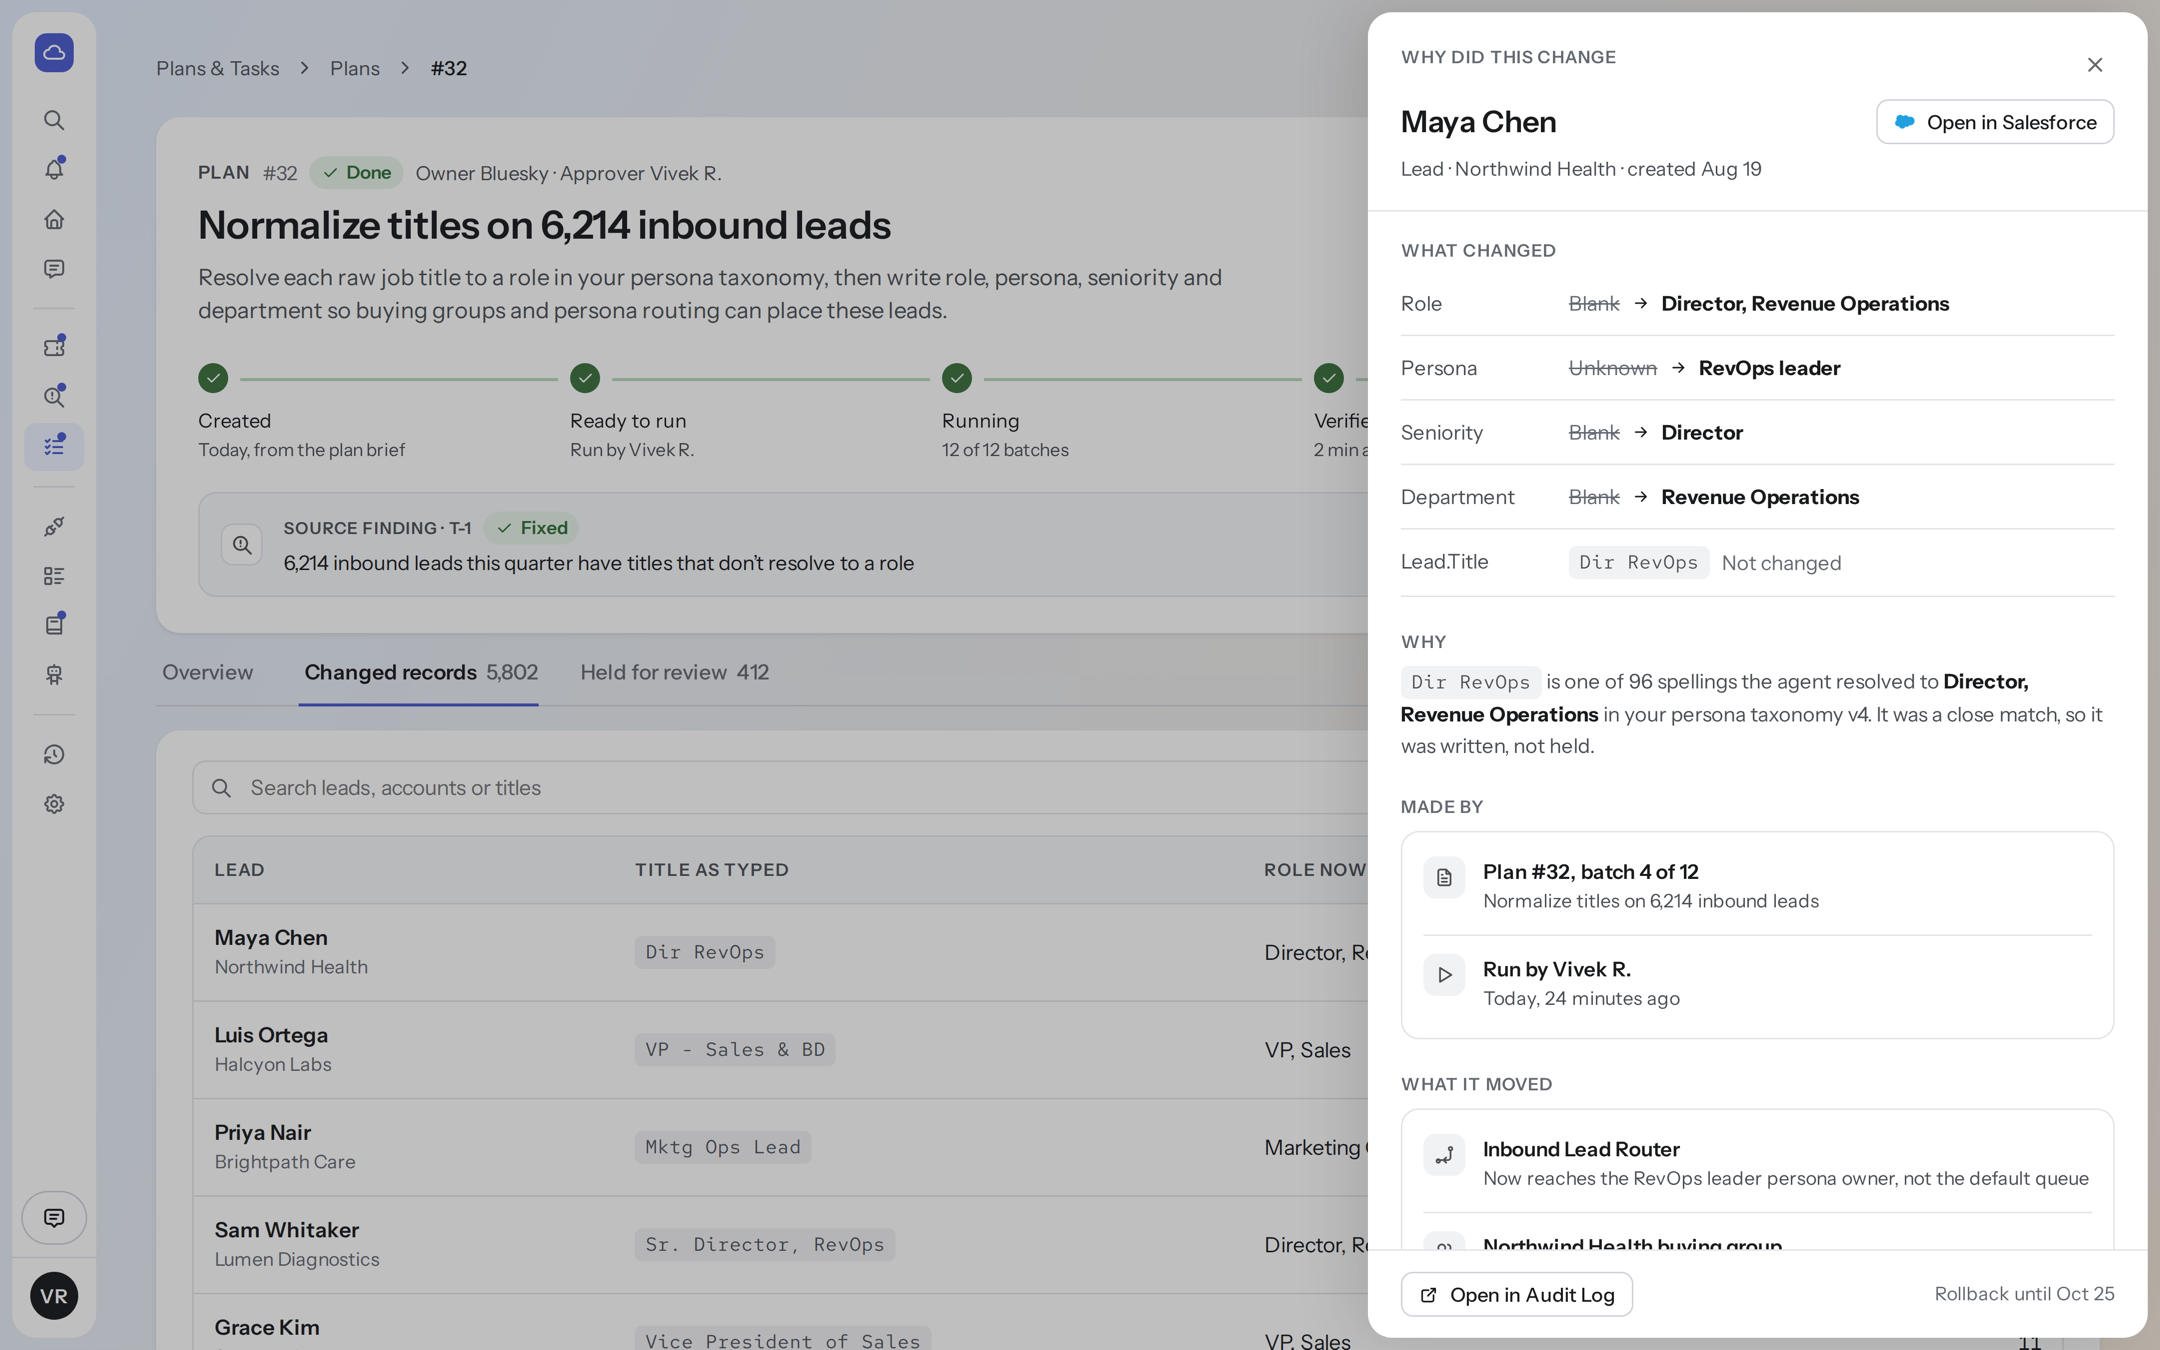This screenshot has width=2160, height=1350.
Task: Click the feedback chat bubble button
Action: (54, 1217)
